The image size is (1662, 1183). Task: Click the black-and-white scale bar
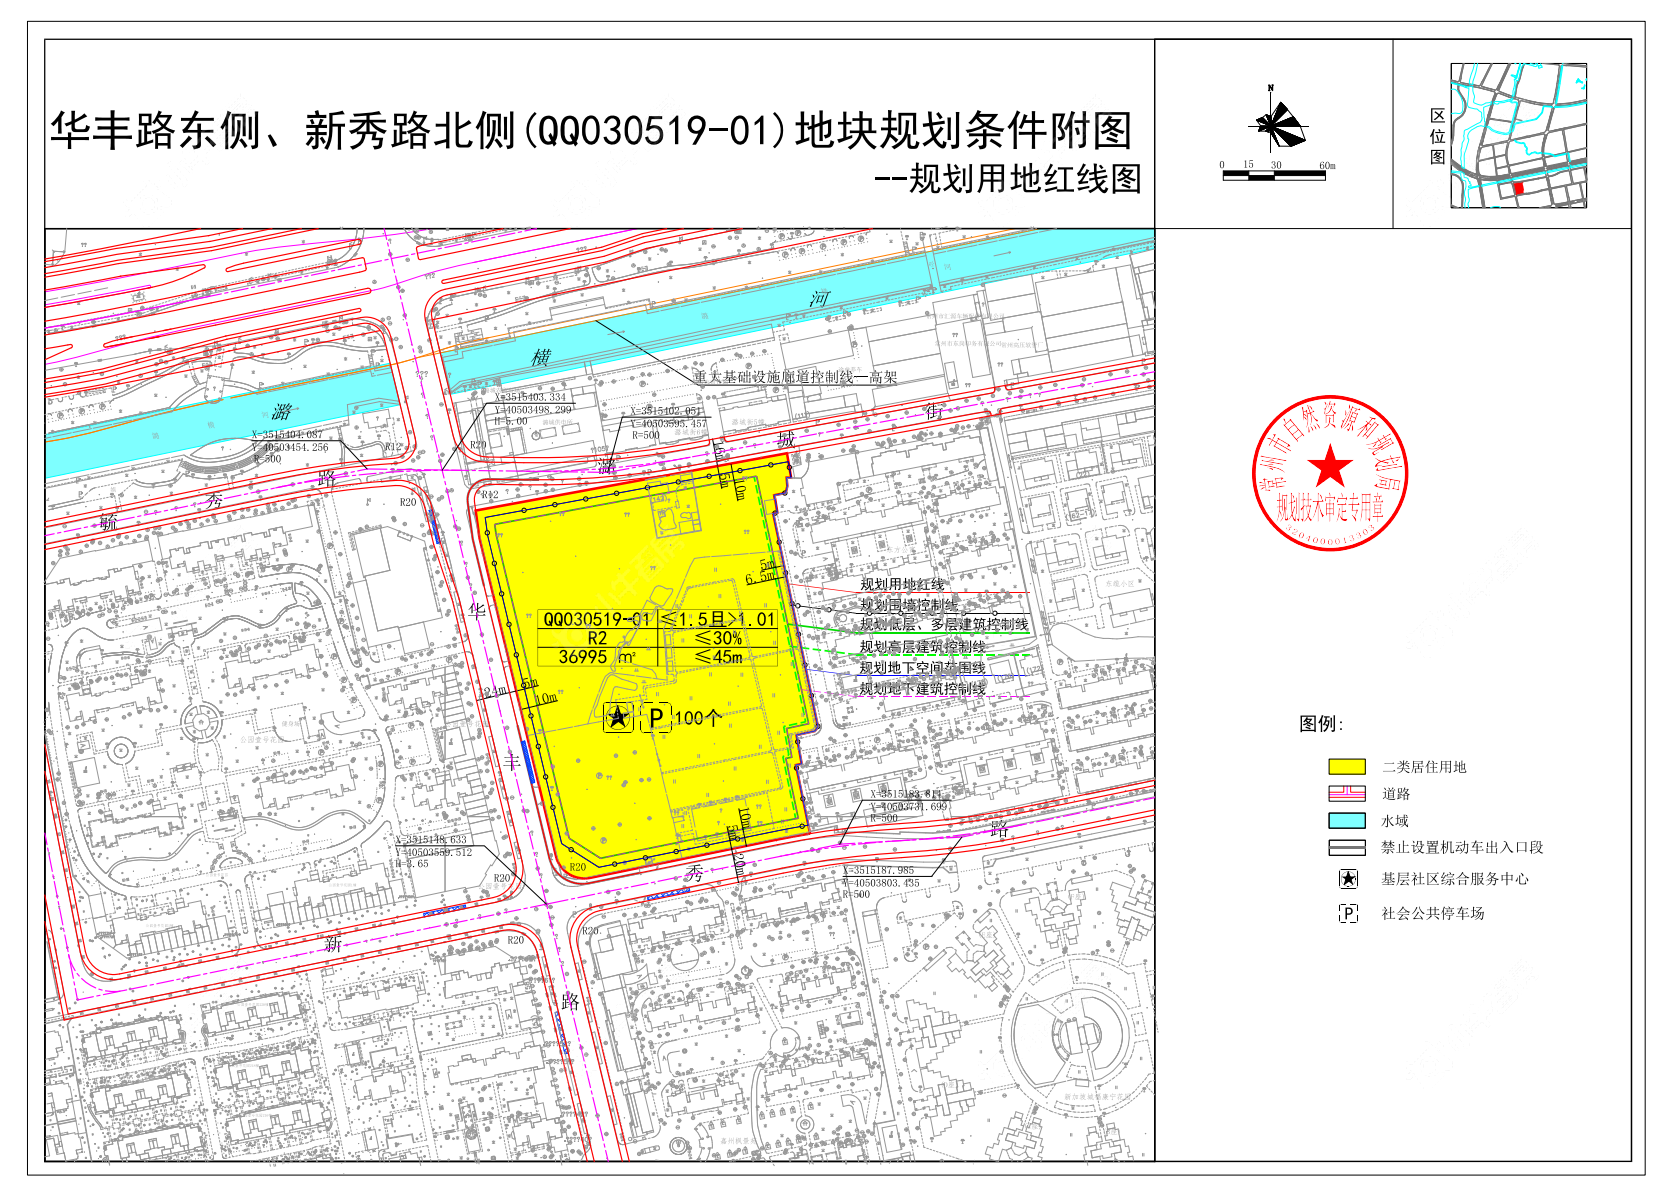point(1274,175)
